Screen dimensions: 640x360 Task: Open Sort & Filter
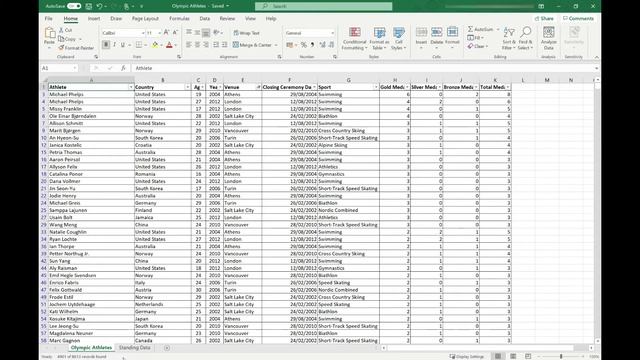509,38
